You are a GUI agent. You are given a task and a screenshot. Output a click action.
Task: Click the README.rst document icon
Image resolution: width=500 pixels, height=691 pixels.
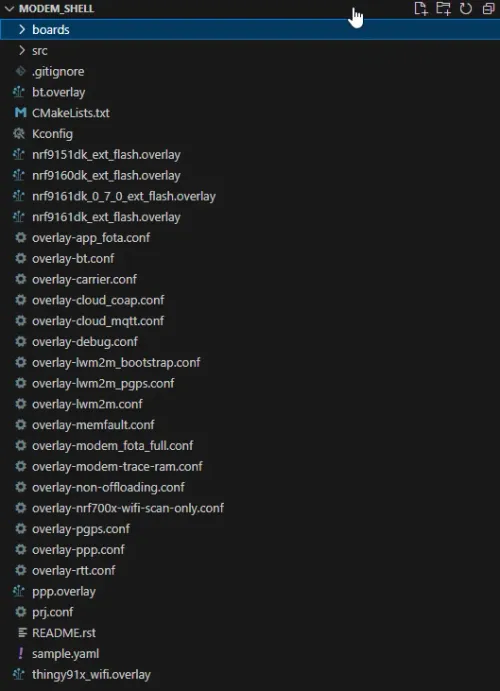point(22,633)
